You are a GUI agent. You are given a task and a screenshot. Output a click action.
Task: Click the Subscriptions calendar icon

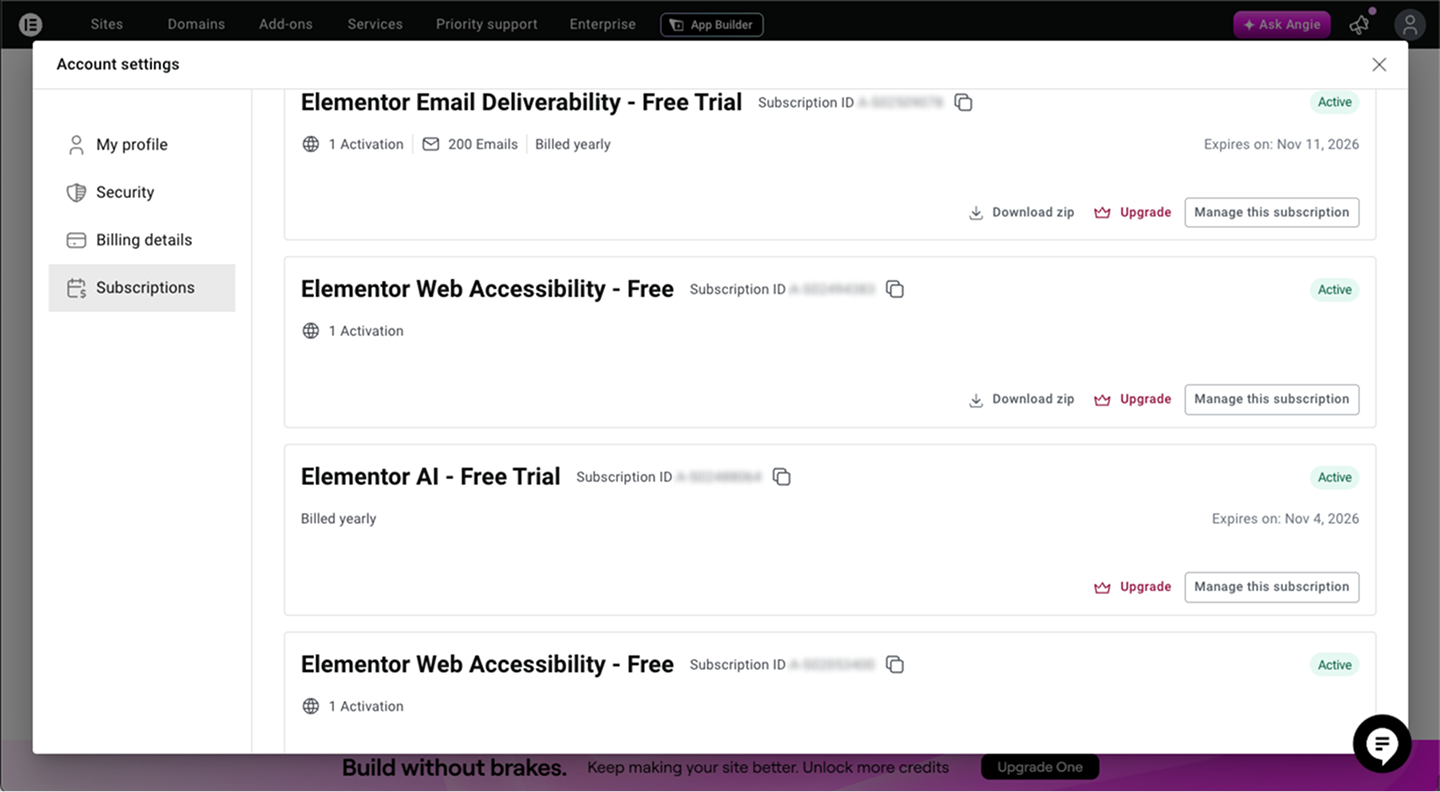76,288
